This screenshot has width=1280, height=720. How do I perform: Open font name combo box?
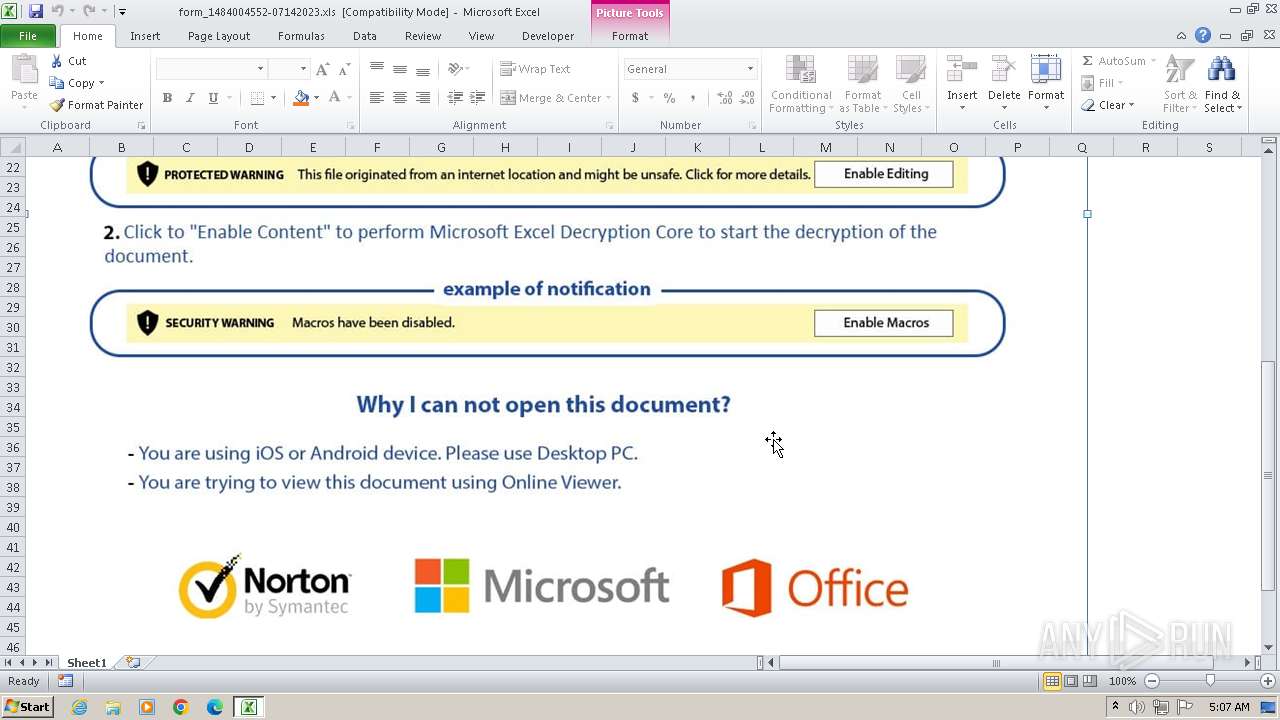point(211,69)
